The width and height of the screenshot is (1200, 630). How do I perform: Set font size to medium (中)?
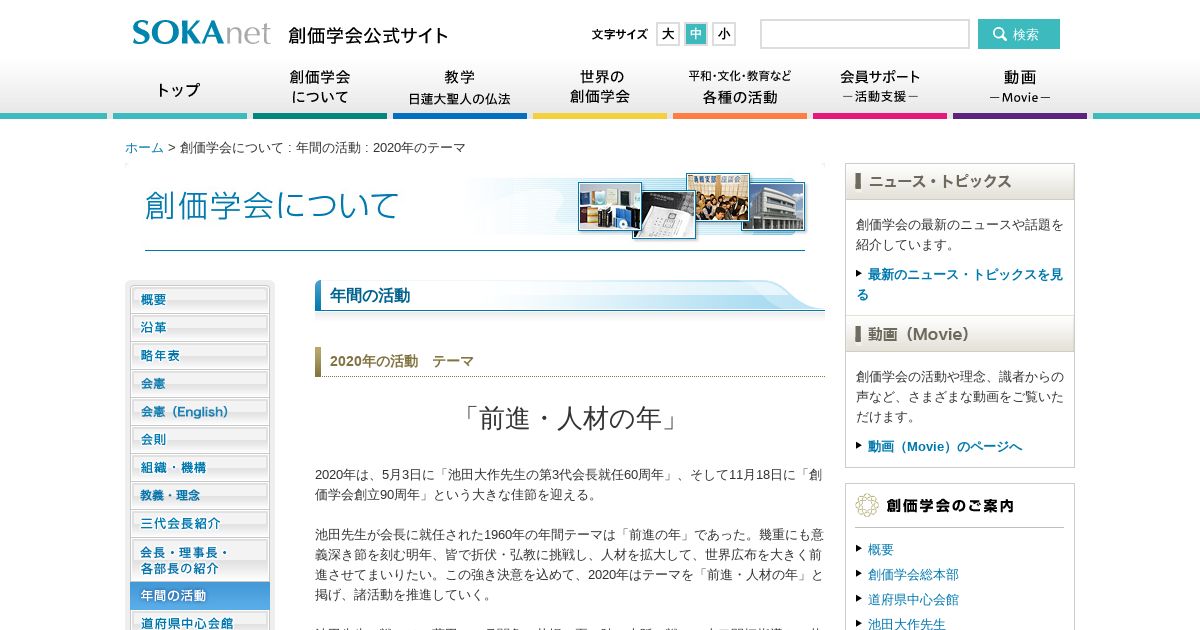coord(696,34)
